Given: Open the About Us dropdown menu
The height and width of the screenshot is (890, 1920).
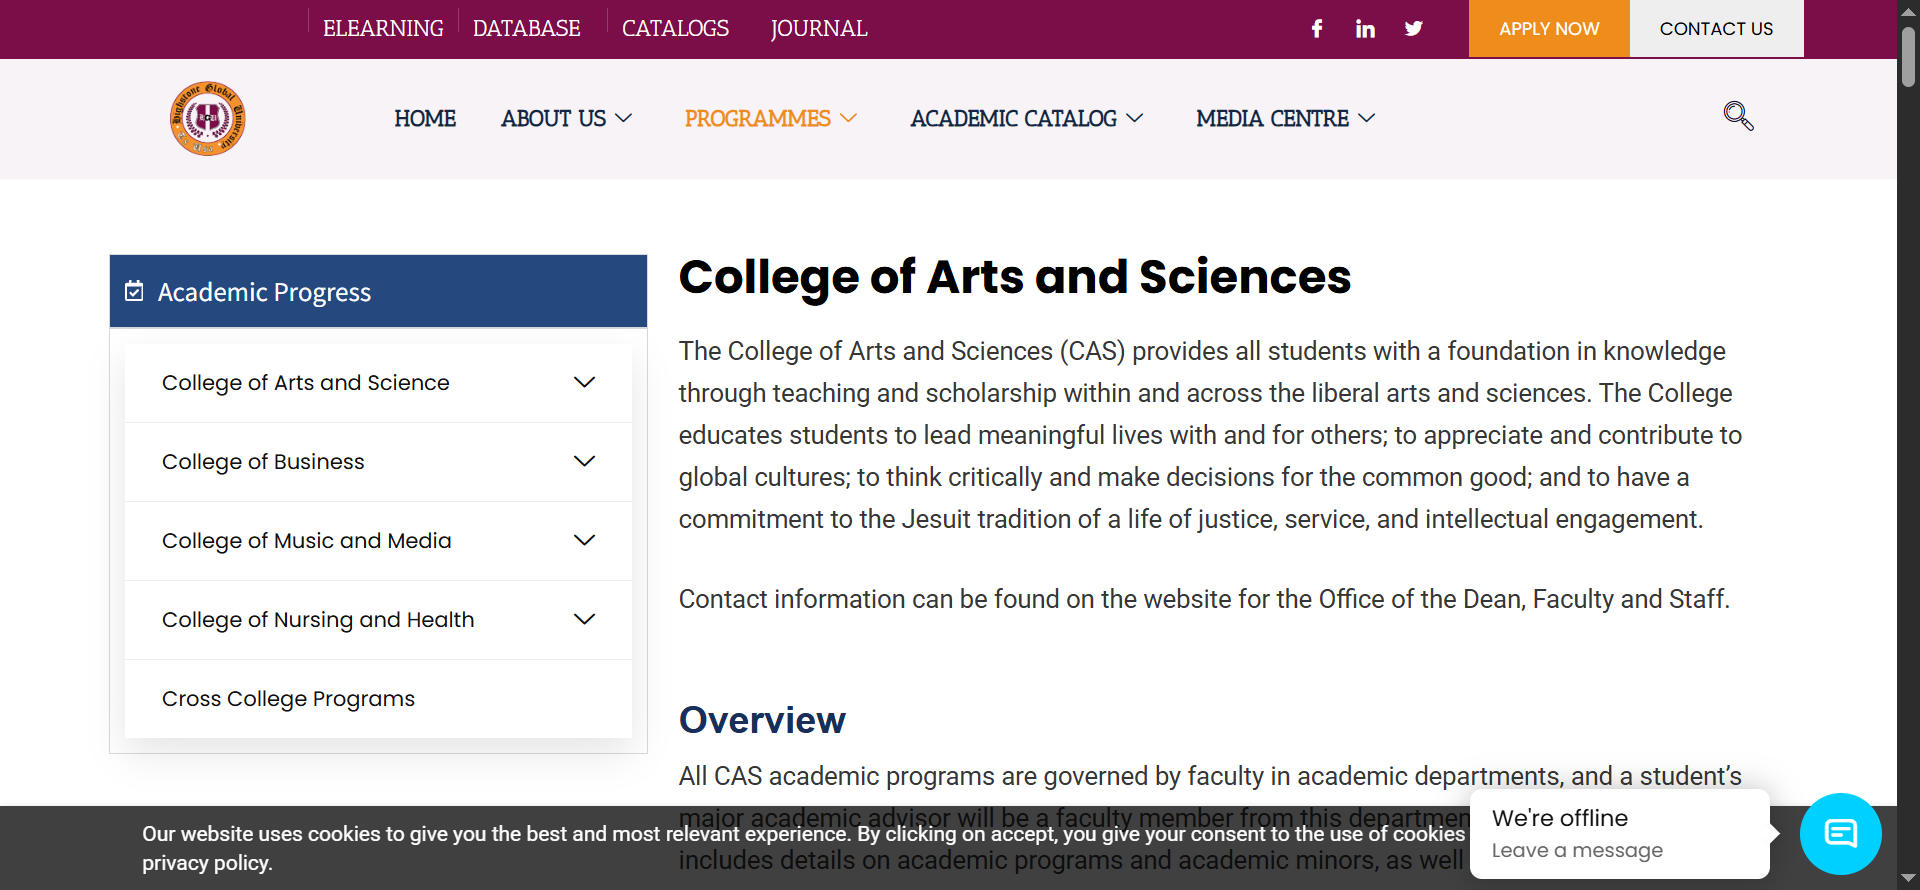Looking at the screenshot, I should coord(566,119).
